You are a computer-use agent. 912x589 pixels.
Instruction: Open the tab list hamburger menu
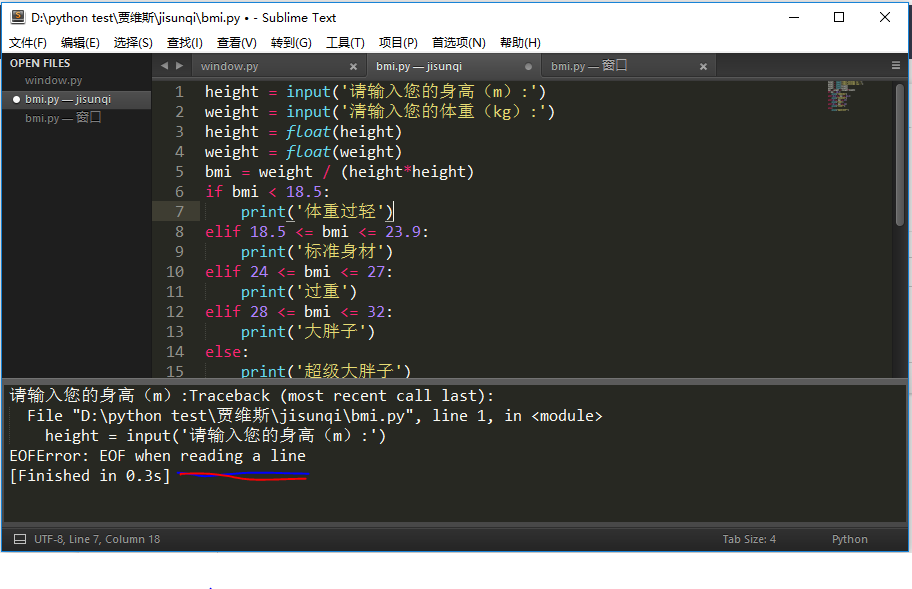point(896,66)
